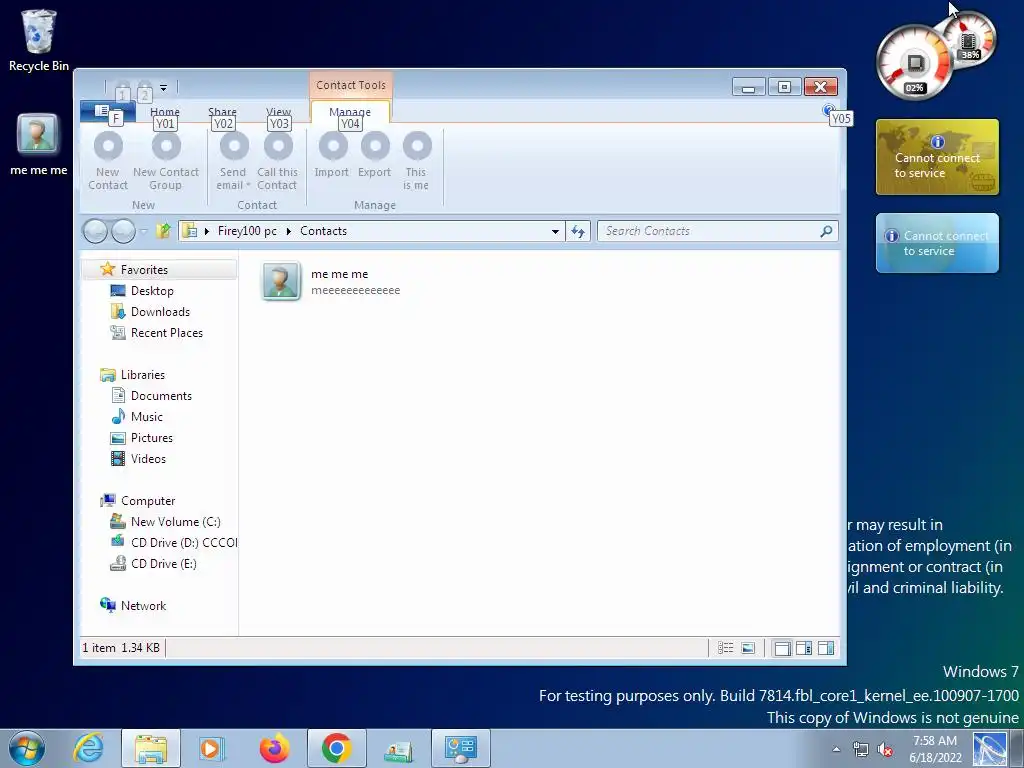The image size is (1024, 768).
Task: Launch Firefox from the taskbar
Action: point(274,748)
